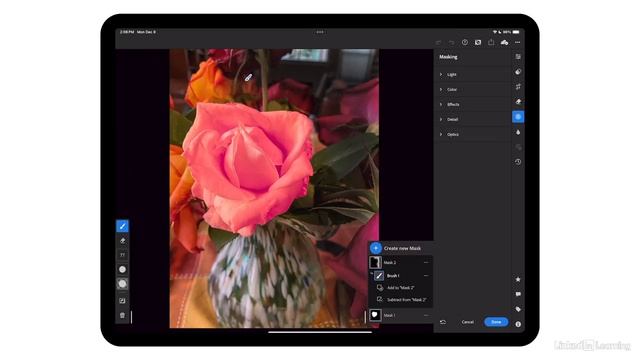The image size is (640, 360).
Task: Click the reset arrow icon beside Cancel
Action: tap(443, 322)
